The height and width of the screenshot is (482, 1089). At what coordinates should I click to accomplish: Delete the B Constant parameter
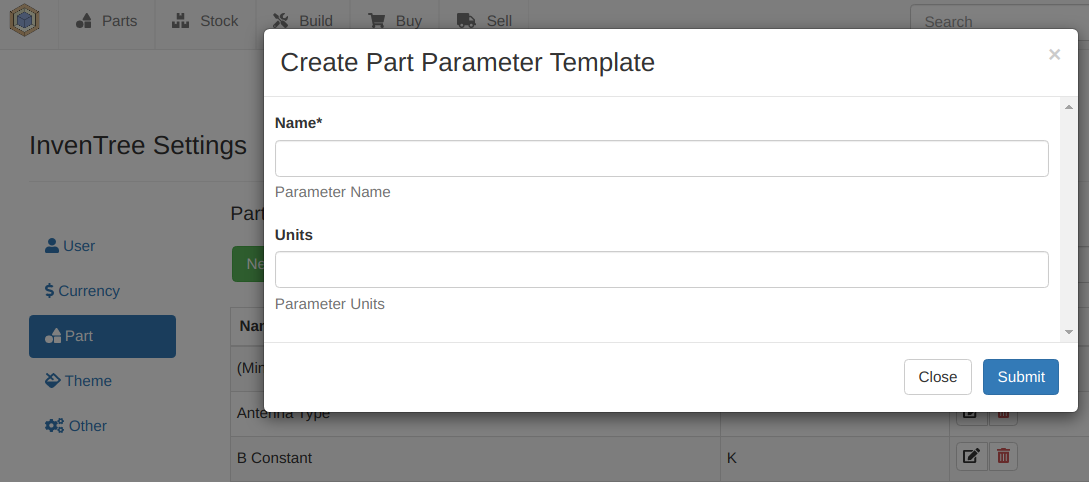tap(1004, 457)
